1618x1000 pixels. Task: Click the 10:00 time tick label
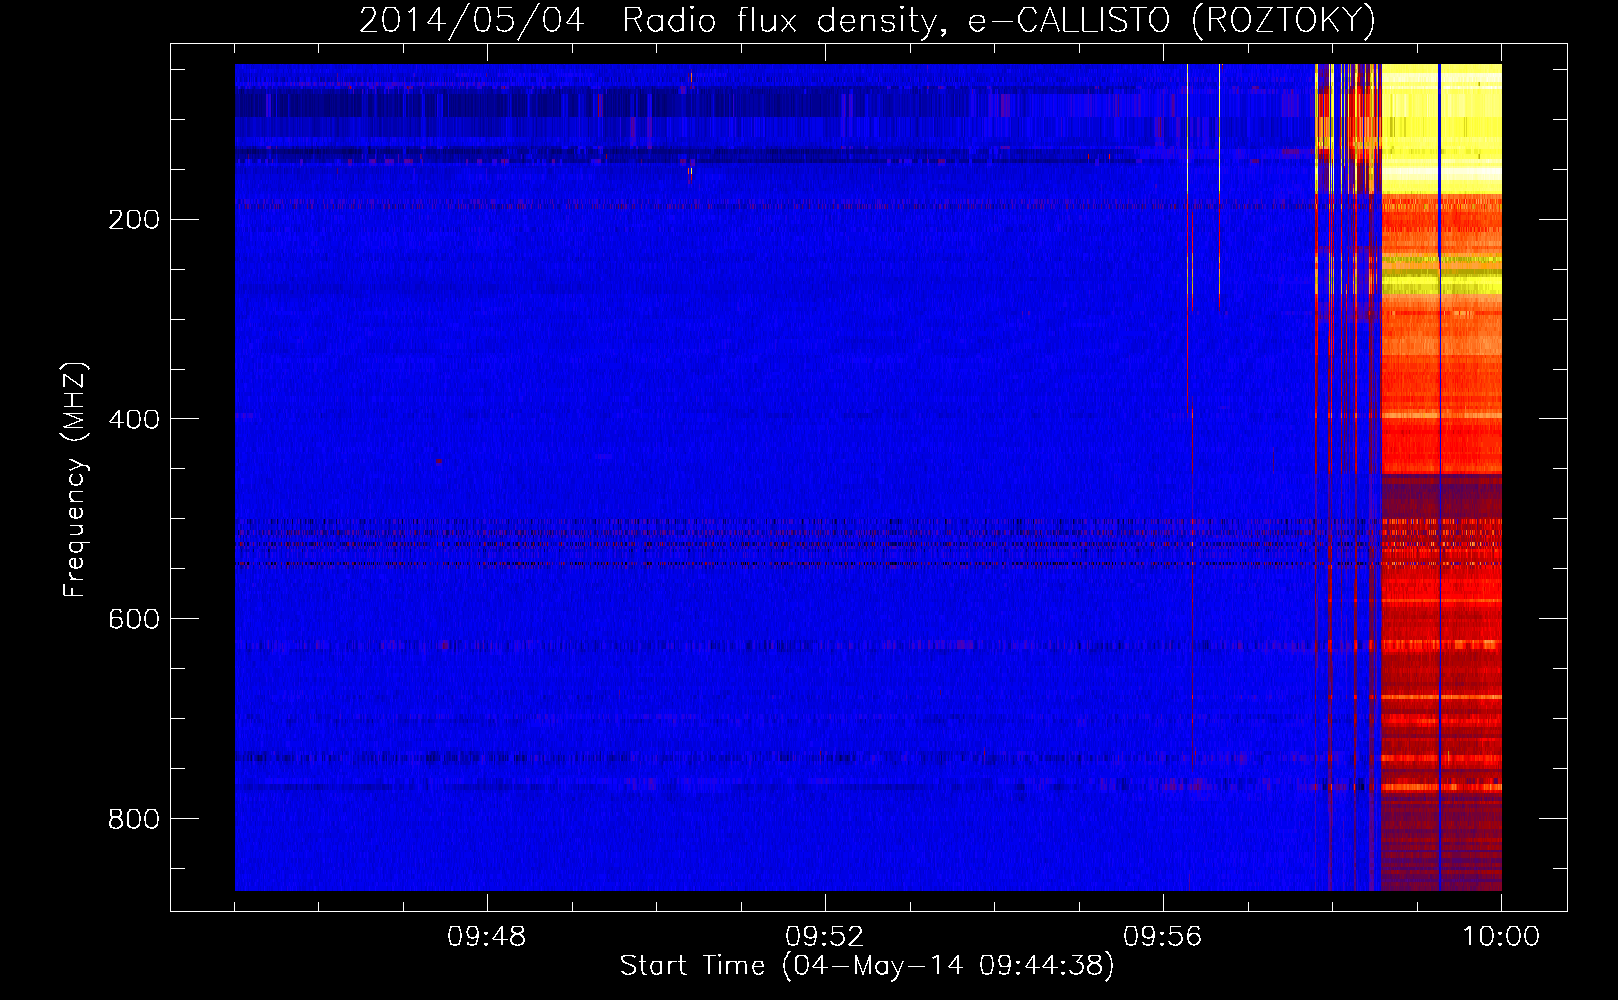point(1501,937)
